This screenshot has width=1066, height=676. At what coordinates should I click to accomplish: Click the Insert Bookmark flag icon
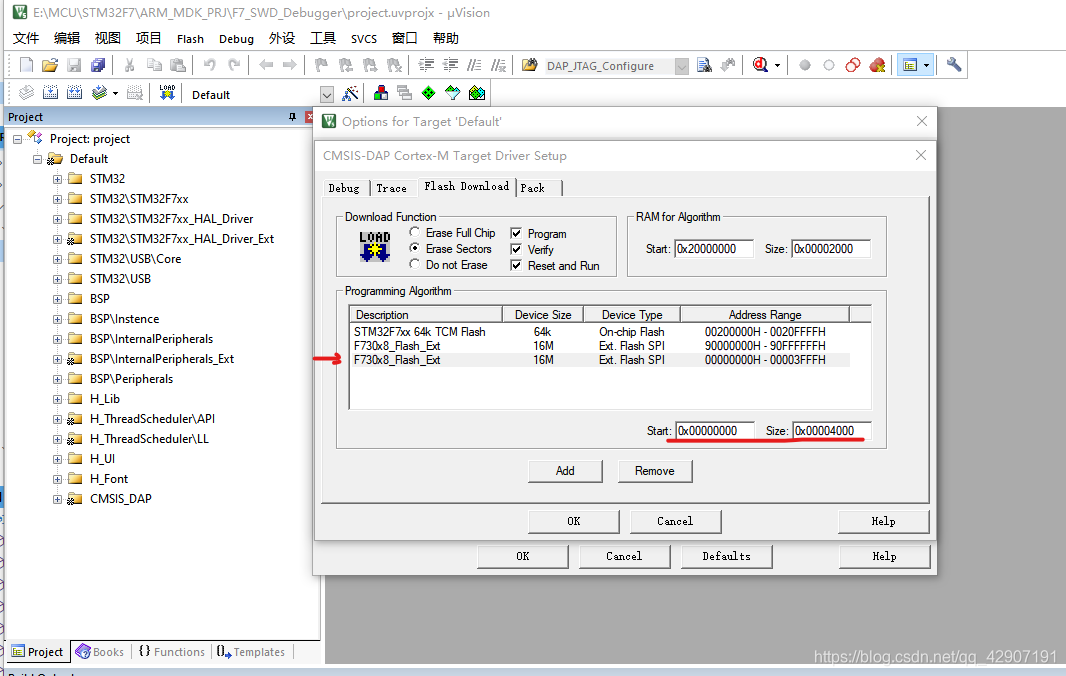coord(321,65)
